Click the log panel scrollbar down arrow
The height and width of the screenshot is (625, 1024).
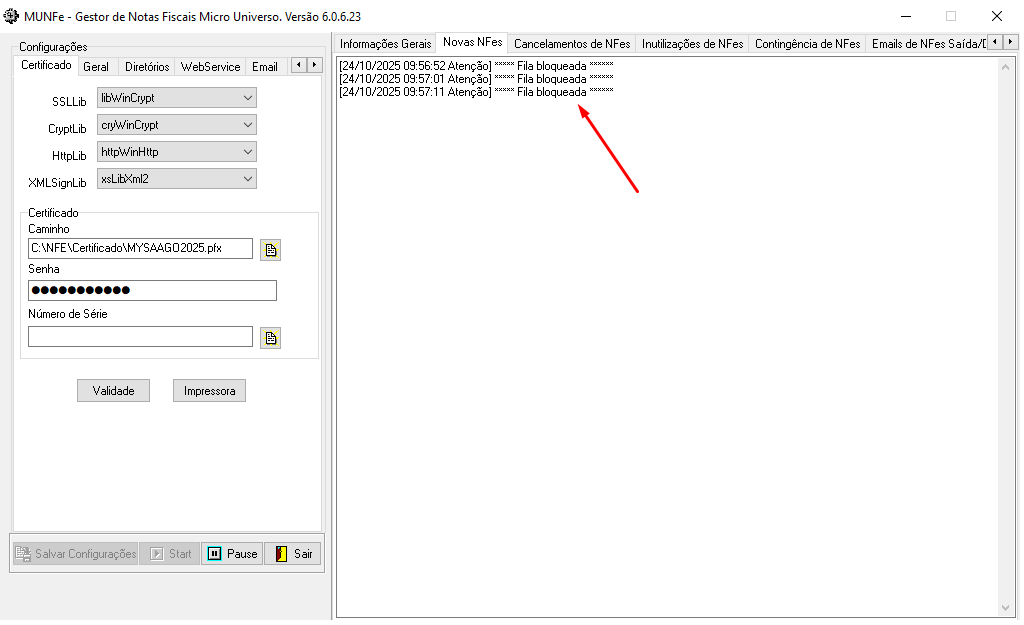1007,607
